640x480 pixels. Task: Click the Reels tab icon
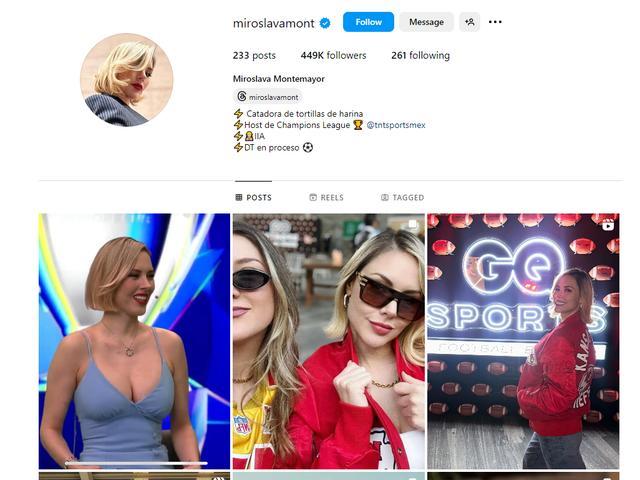pos(313,198)
